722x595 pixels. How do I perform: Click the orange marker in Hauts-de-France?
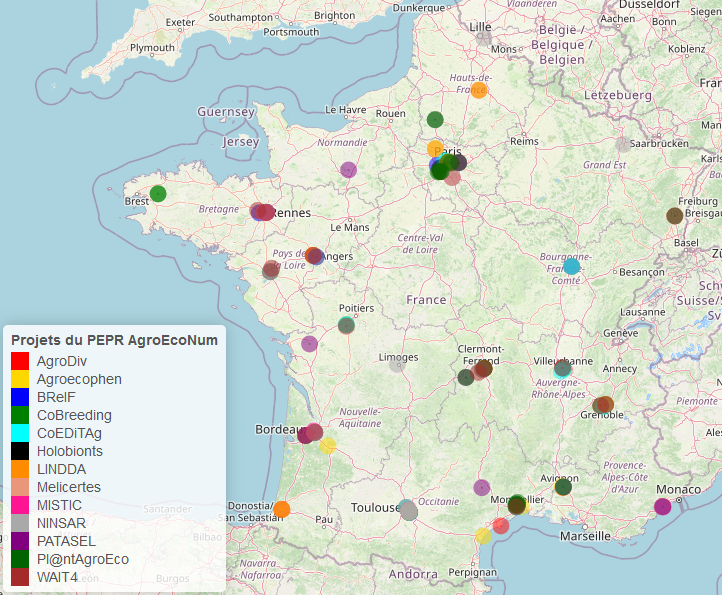click(x=479, y=90)
